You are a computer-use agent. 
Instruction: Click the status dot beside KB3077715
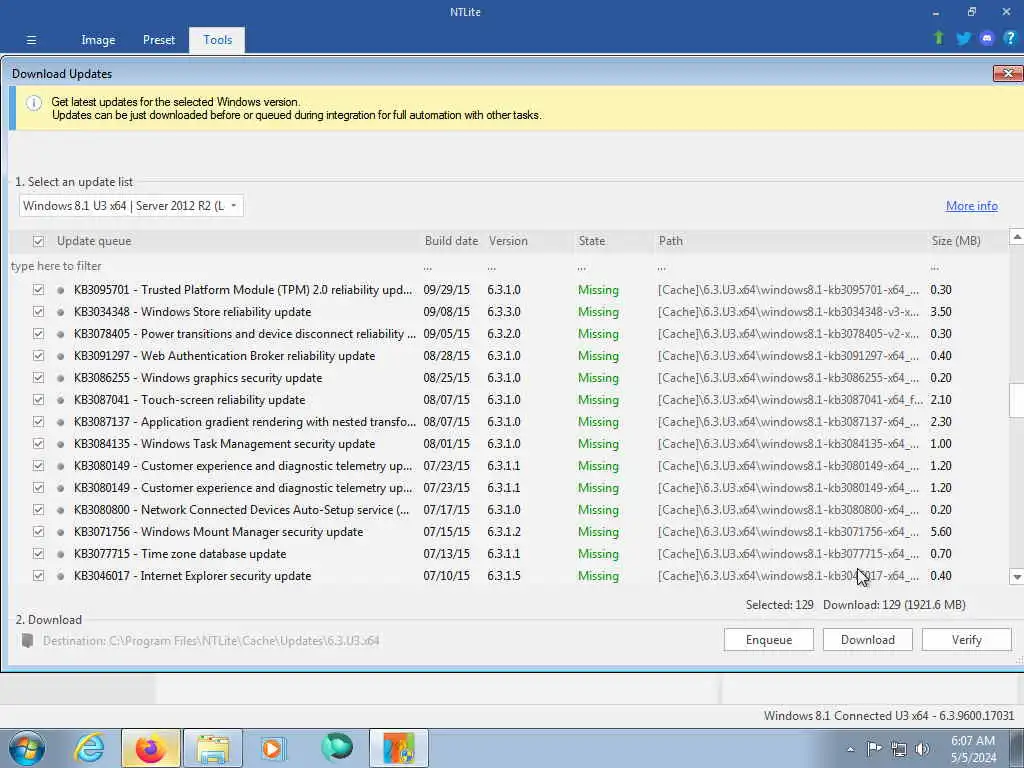click(x=61, y=554)
